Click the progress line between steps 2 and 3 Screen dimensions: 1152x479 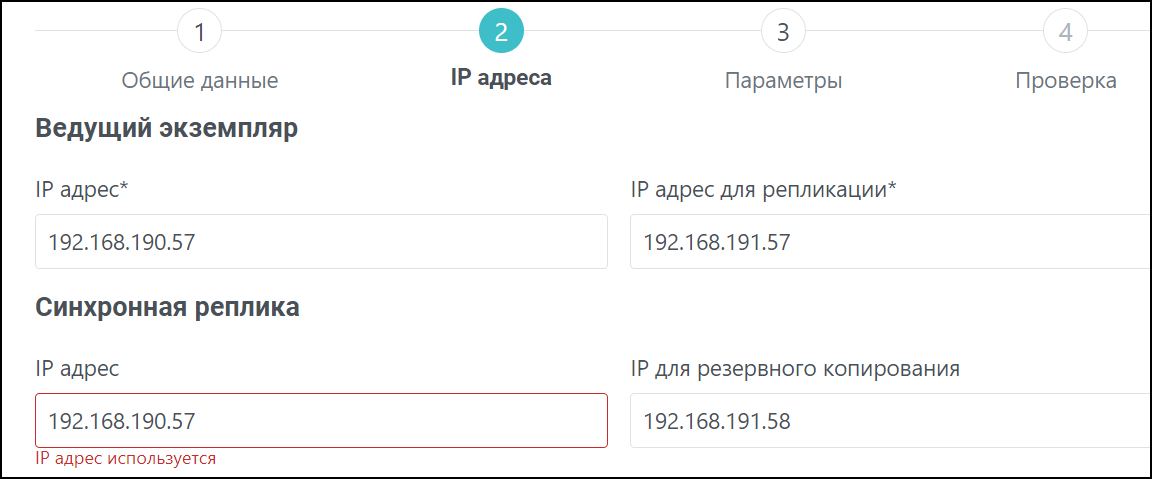pyautogui.click(x=642, y=31)
